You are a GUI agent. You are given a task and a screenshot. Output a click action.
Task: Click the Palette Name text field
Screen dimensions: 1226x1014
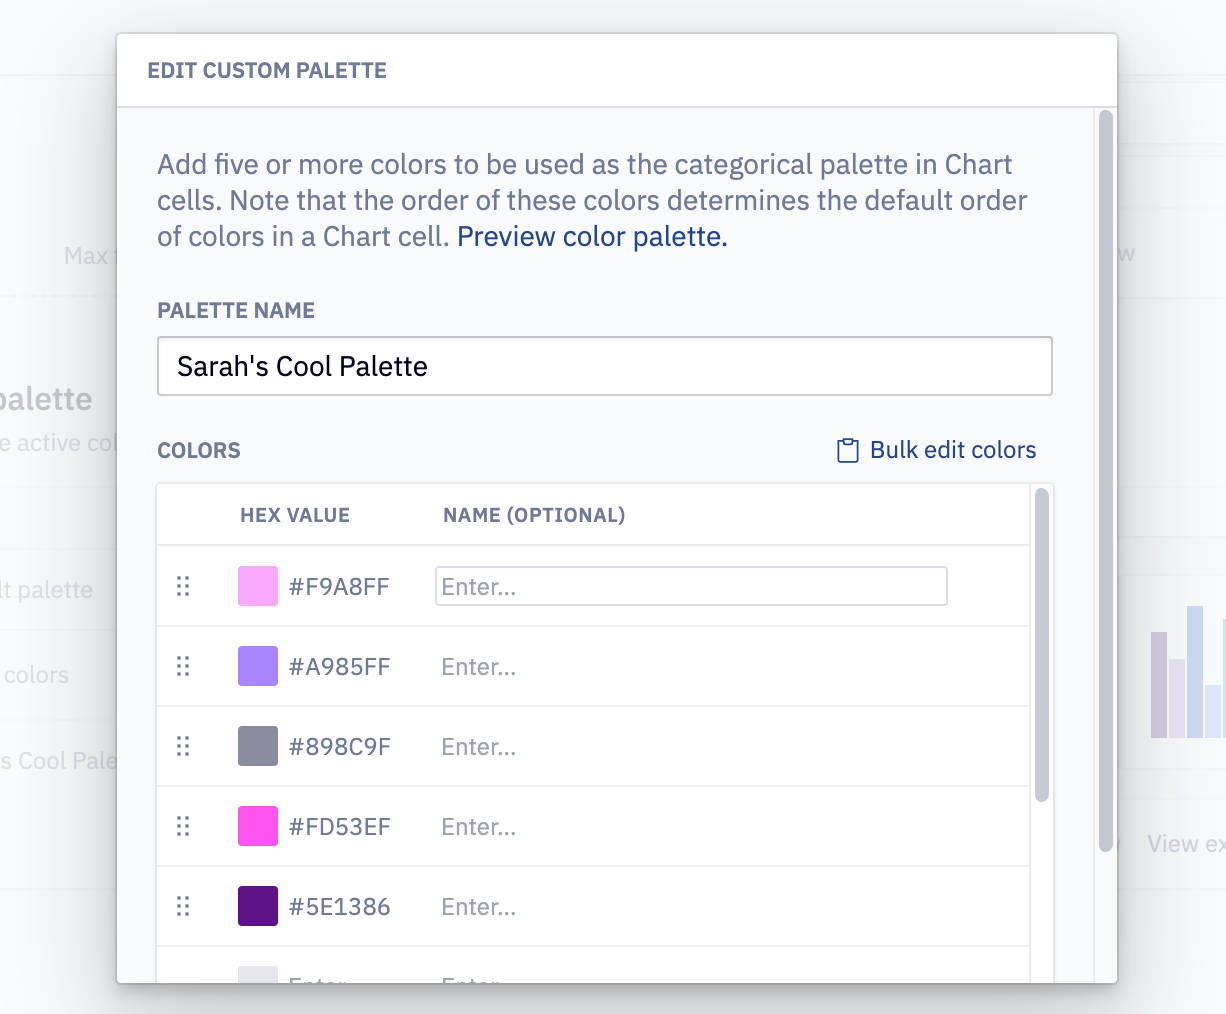pos(604,366)
